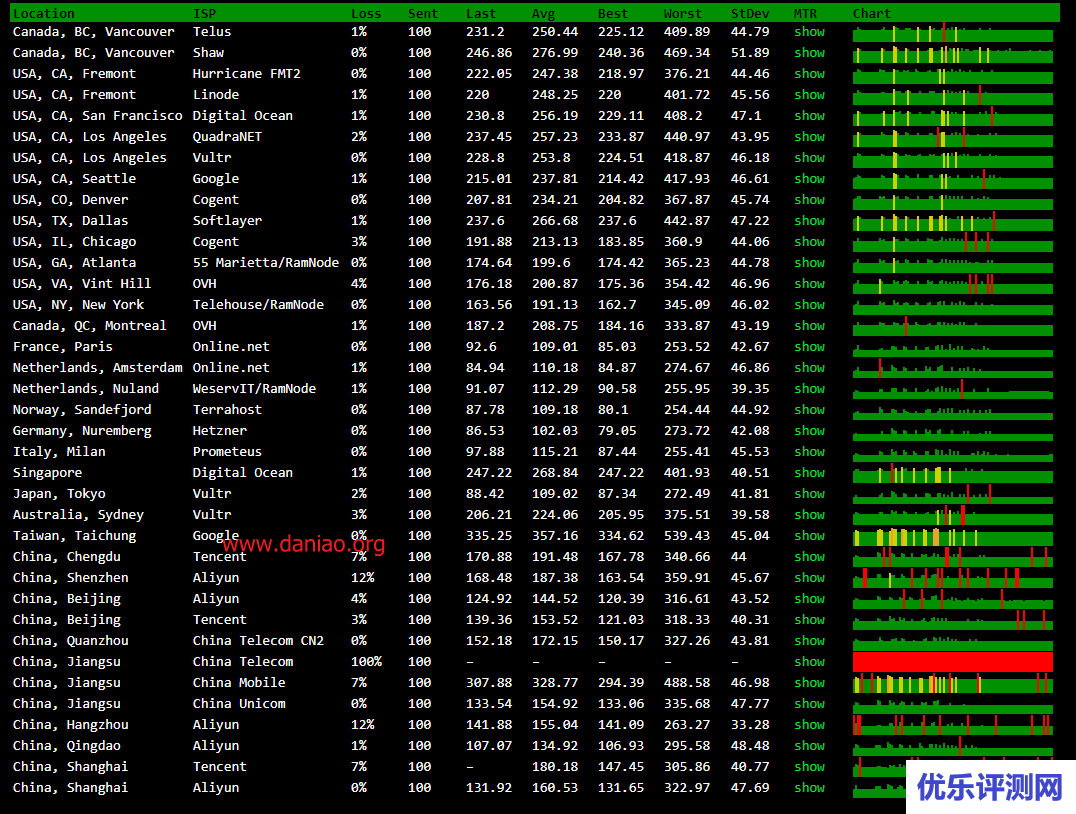Open MTR show link for Vancouver Shaw
Screen dimensions: 1076x814
pyautogui.click(x=809, y=53)
